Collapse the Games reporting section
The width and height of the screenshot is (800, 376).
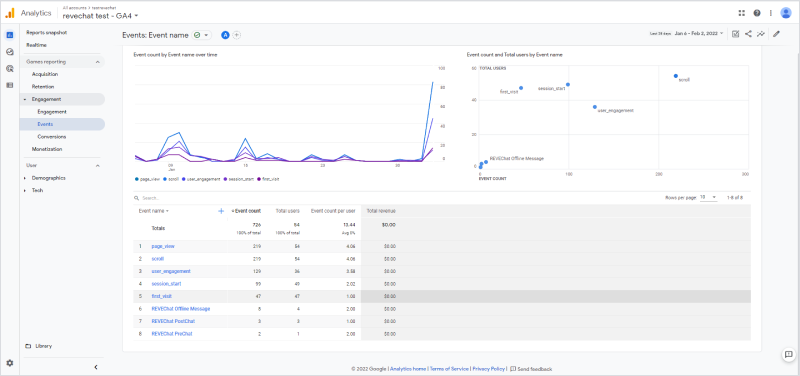pos(97,62)
